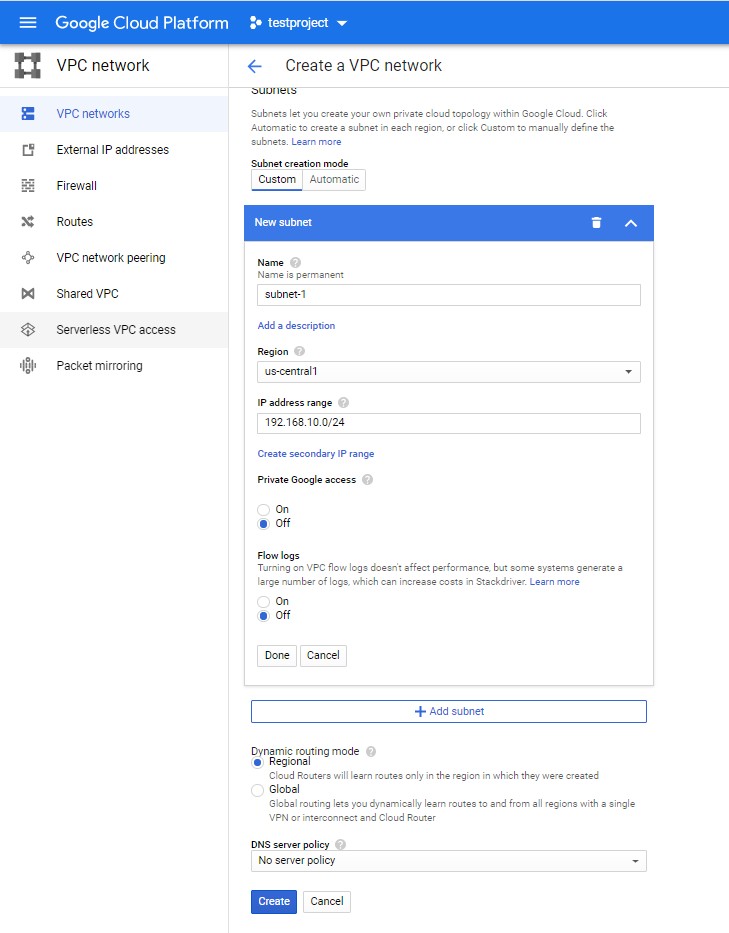Open the DNS server policy dropdown
Viewport: 729px width, 933px height.
tap(449, 861)
